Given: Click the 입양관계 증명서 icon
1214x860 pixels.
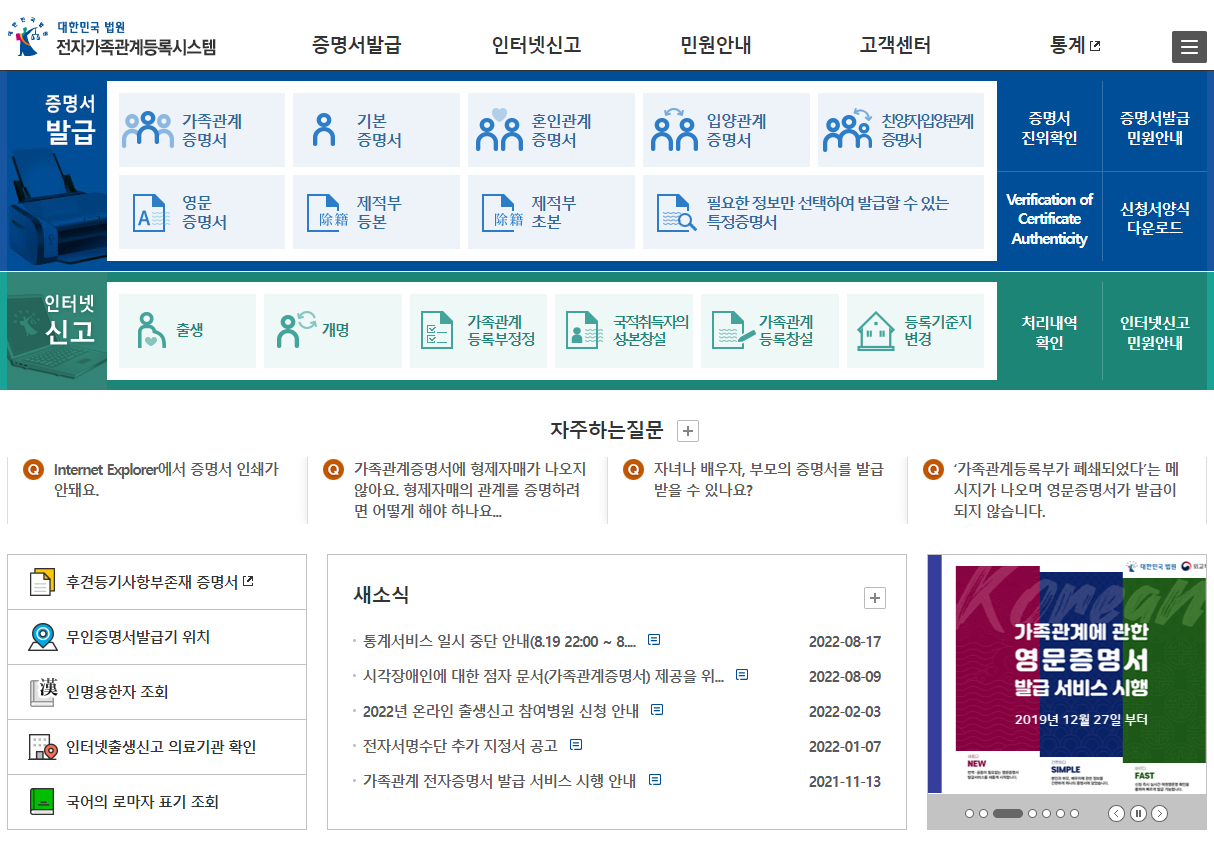Looking at the screenshot, I should (x=674, y=130).
